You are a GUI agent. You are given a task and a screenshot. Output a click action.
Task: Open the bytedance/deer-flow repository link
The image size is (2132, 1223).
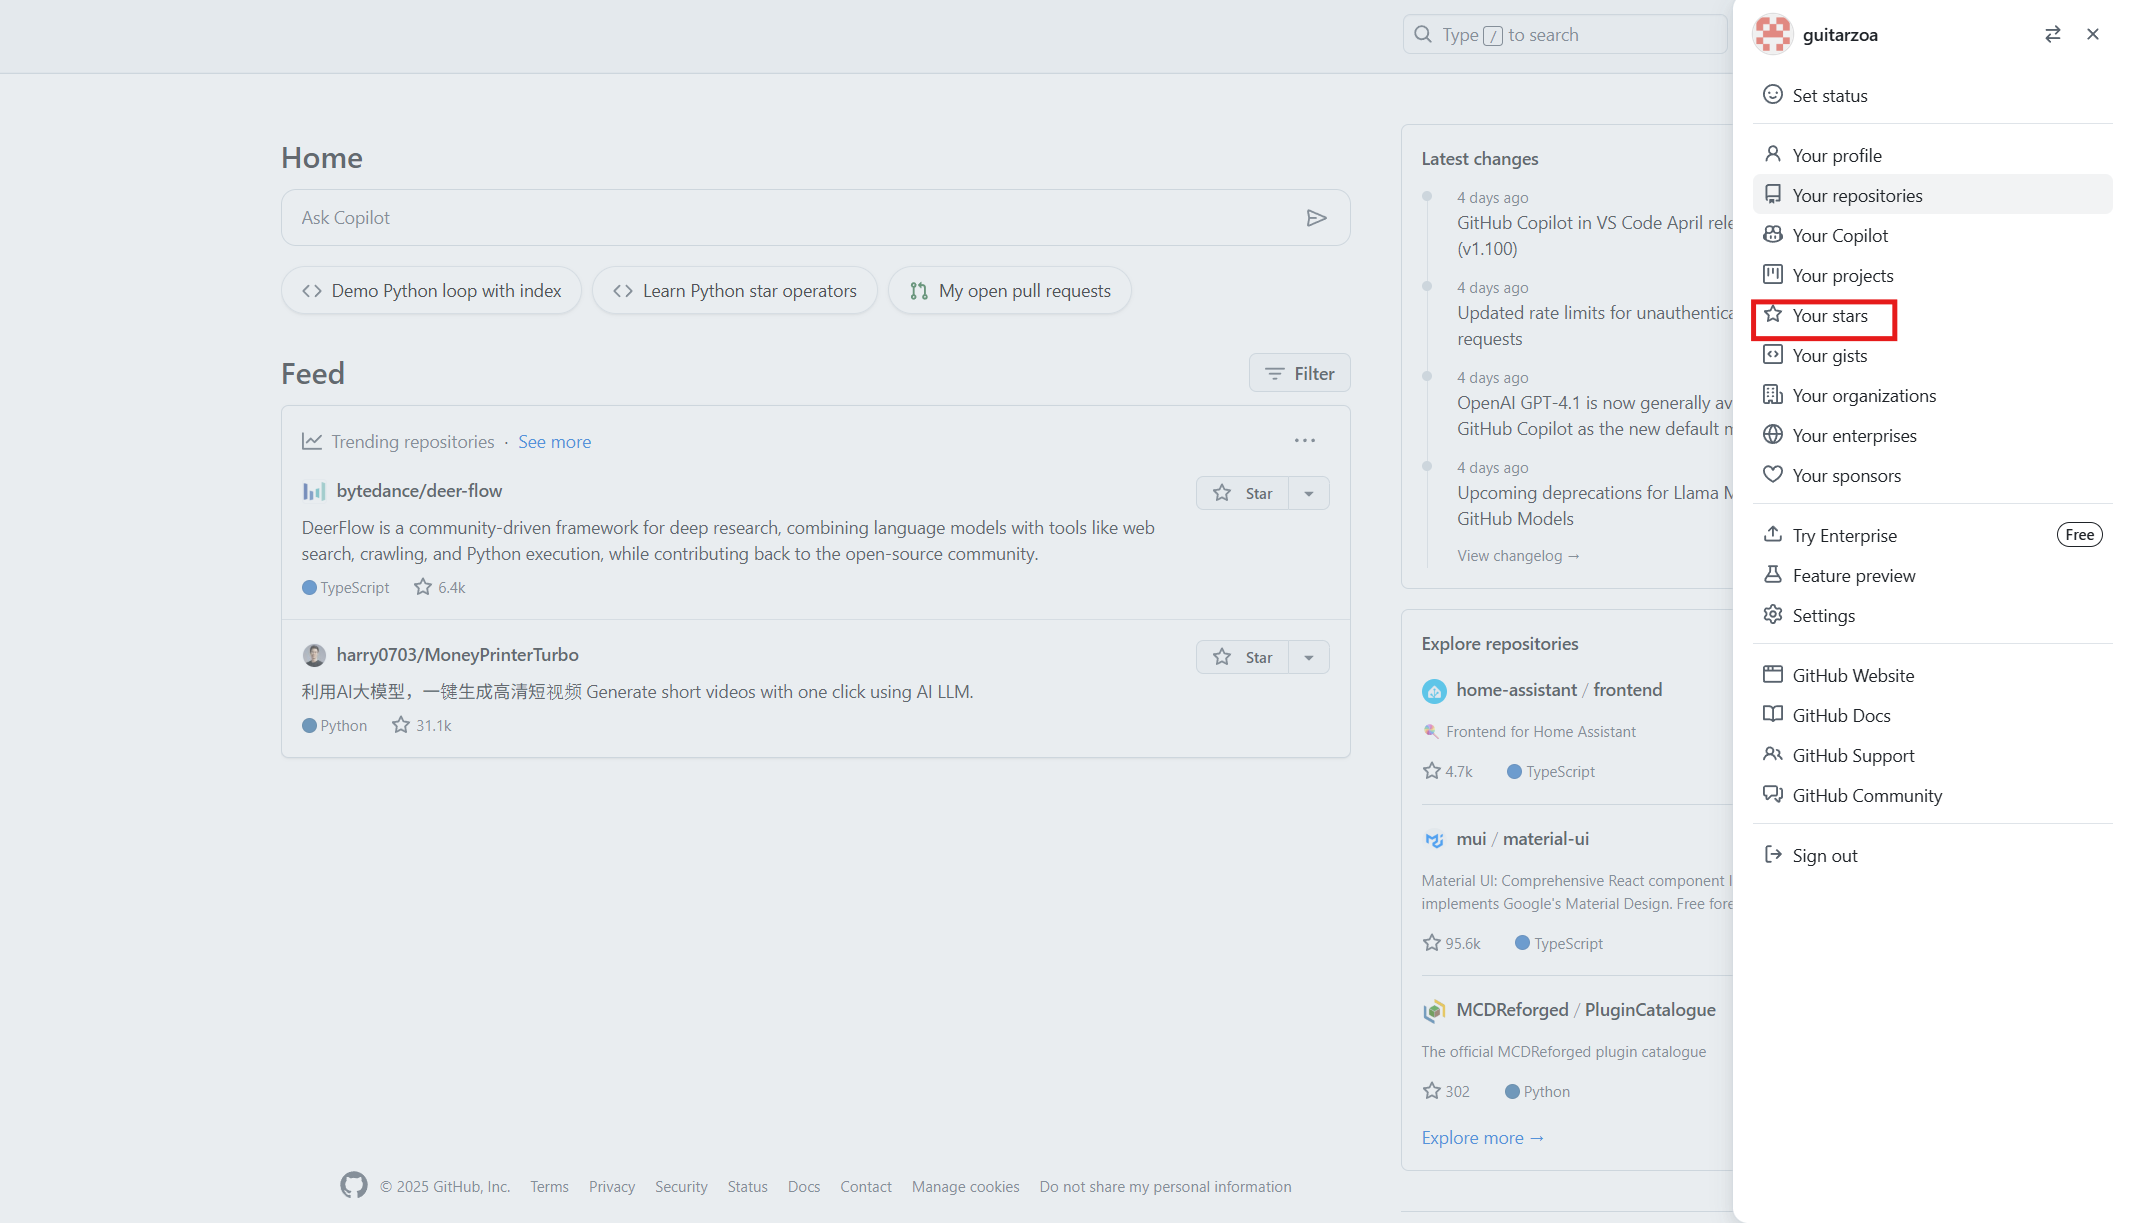click(419, 491)
